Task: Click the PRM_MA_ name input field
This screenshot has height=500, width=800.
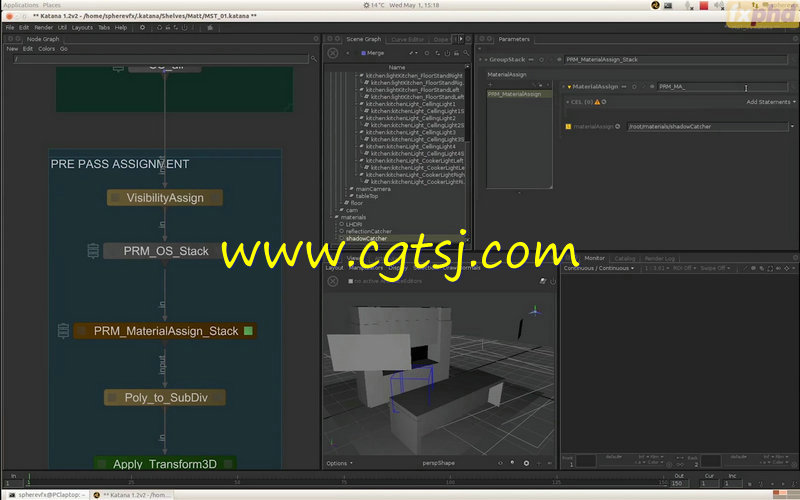Action: coord(722,87)
